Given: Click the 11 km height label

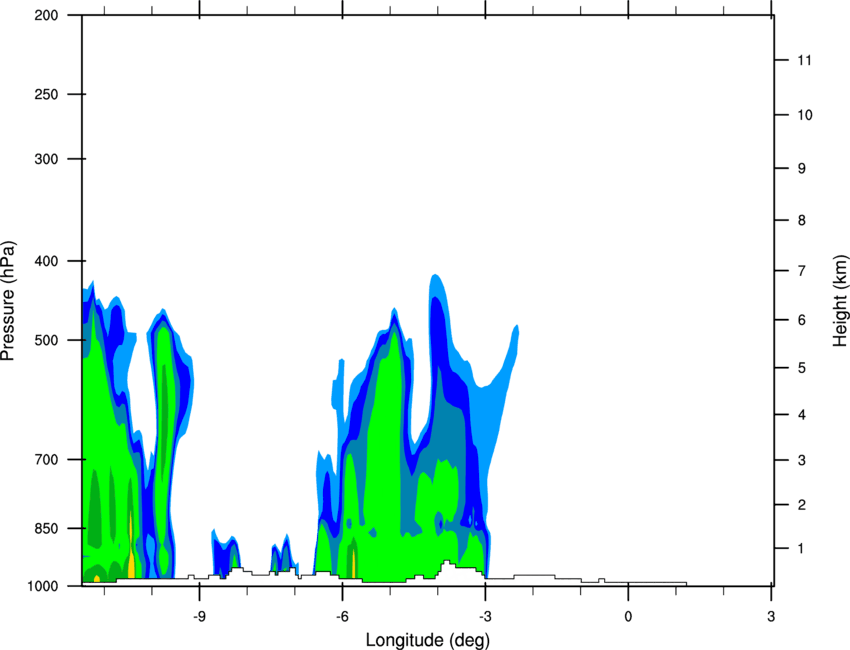Looking at the screenshot, I should (804, 60).
